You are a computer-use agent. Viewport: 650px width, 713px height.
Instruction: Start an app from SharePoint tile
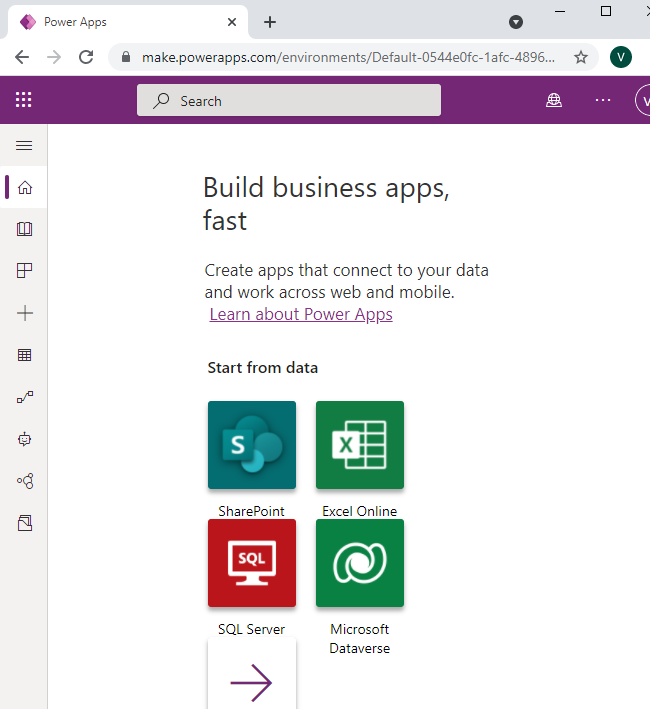(252, 445)
